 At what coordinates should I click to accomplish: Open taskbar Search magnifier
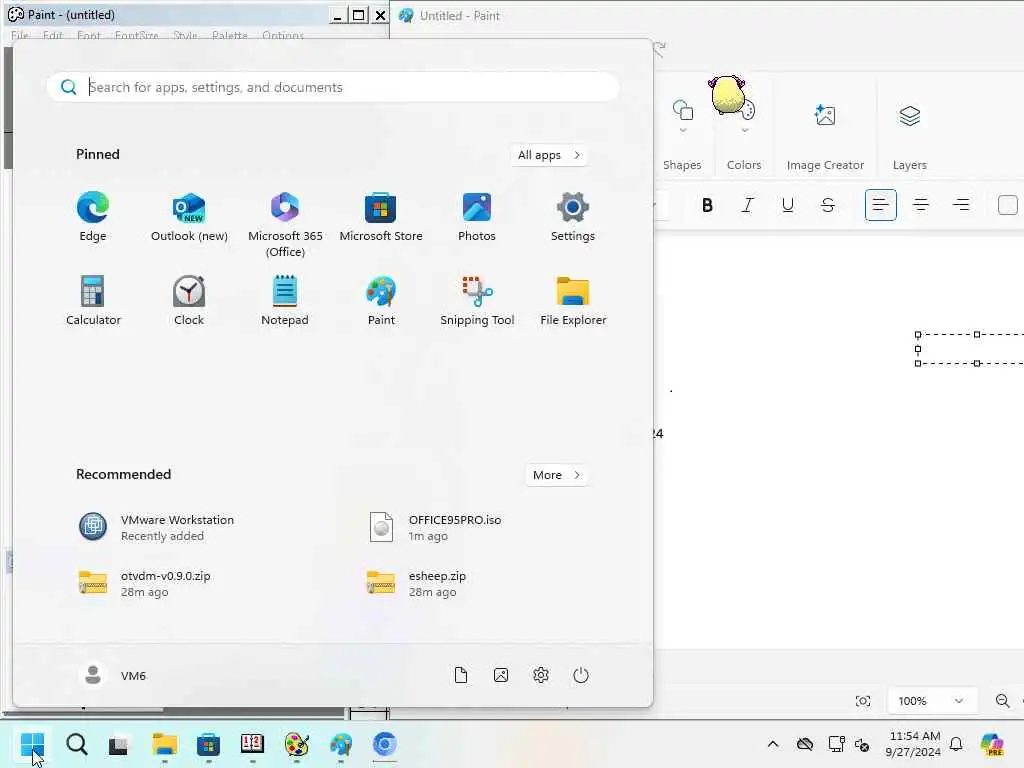tap(76, 744)
